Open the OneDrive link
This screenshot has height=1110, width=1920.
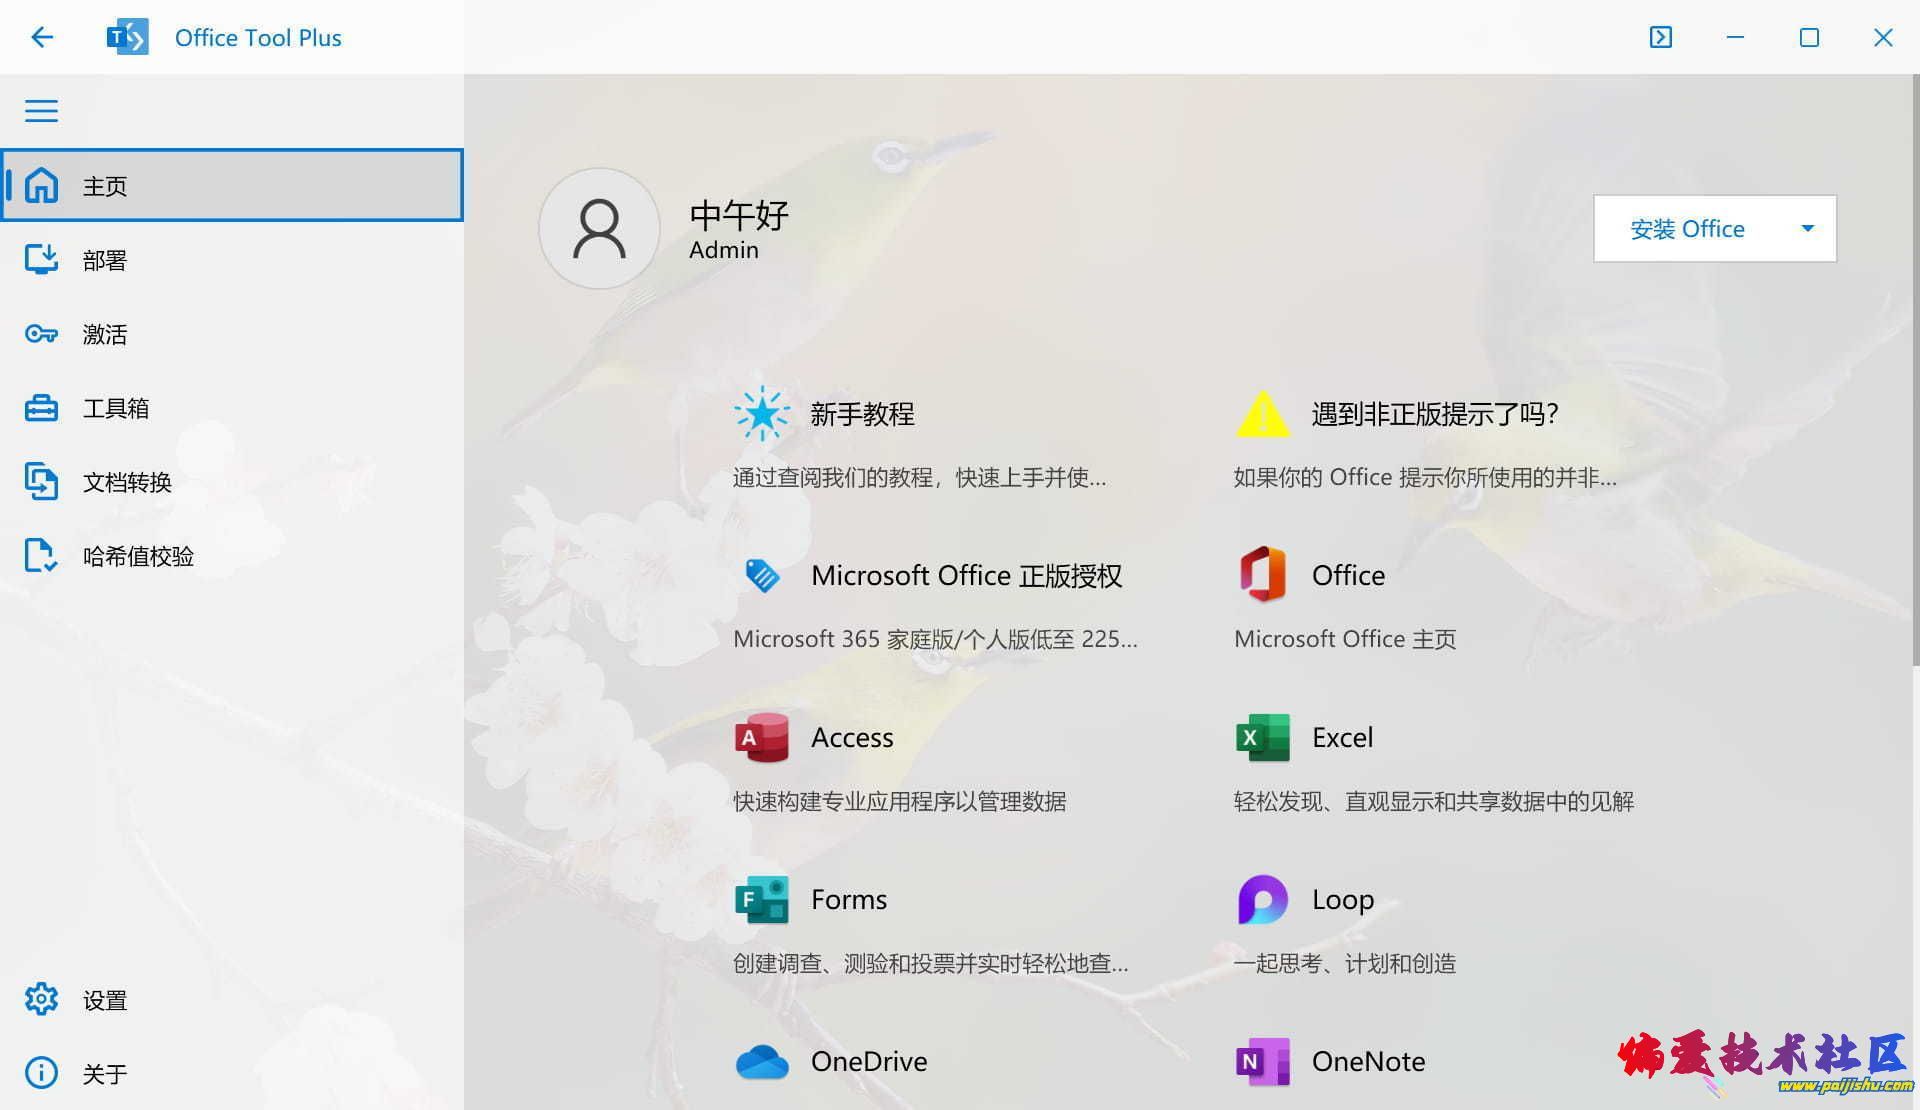pyautogui.click(x=869, y=1062)
